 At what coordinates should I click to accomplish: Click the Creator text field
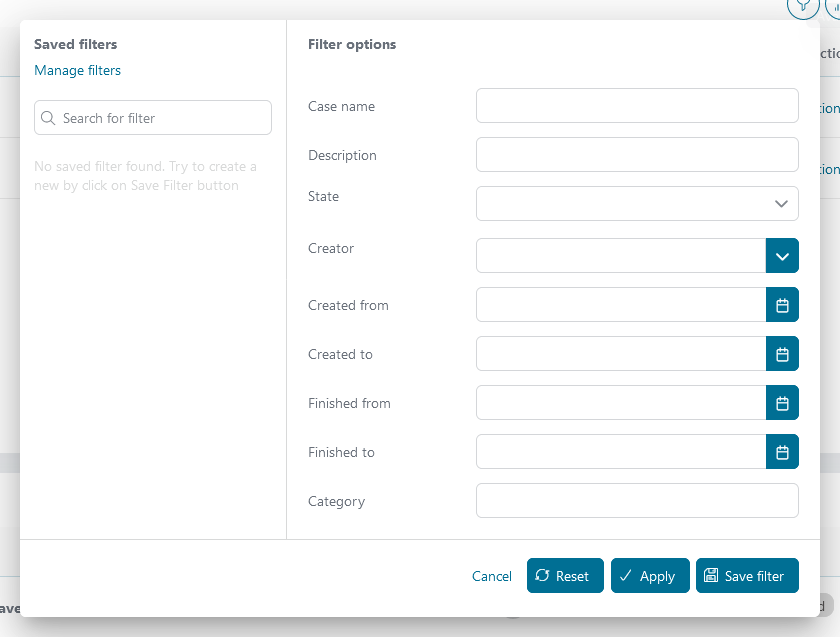[621, 256]
